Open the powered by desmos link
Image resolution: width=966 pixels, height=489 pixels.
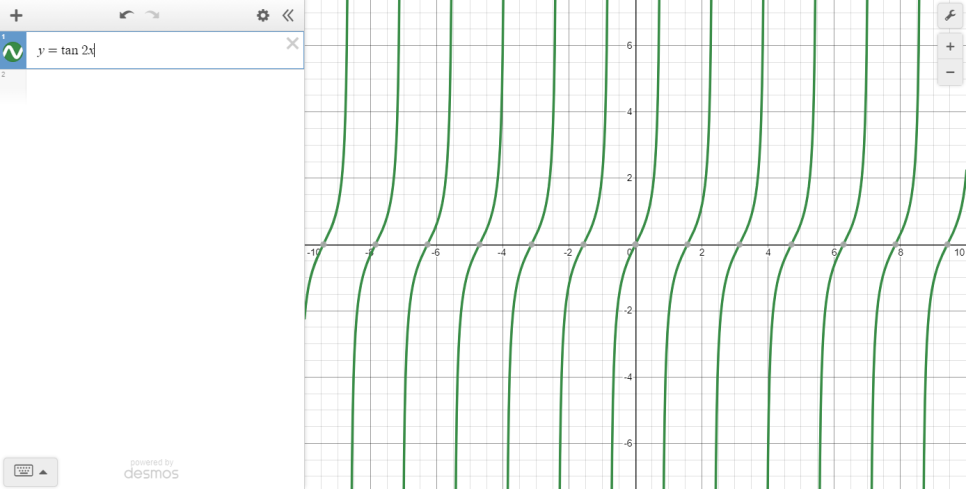pos(152,469)
